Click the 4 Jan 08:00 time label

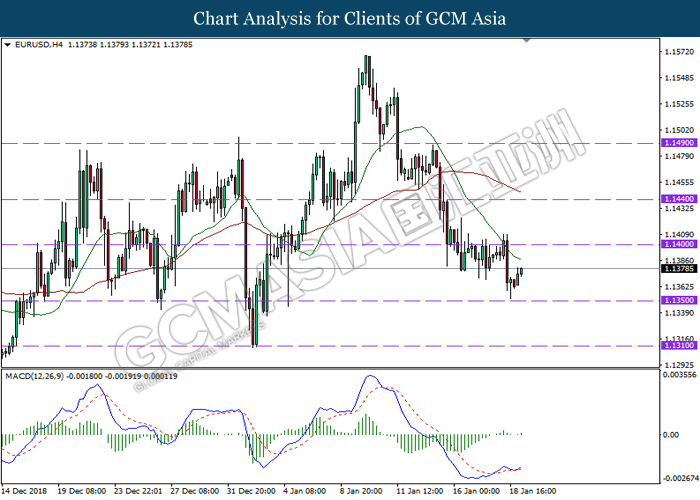(304, 492)
